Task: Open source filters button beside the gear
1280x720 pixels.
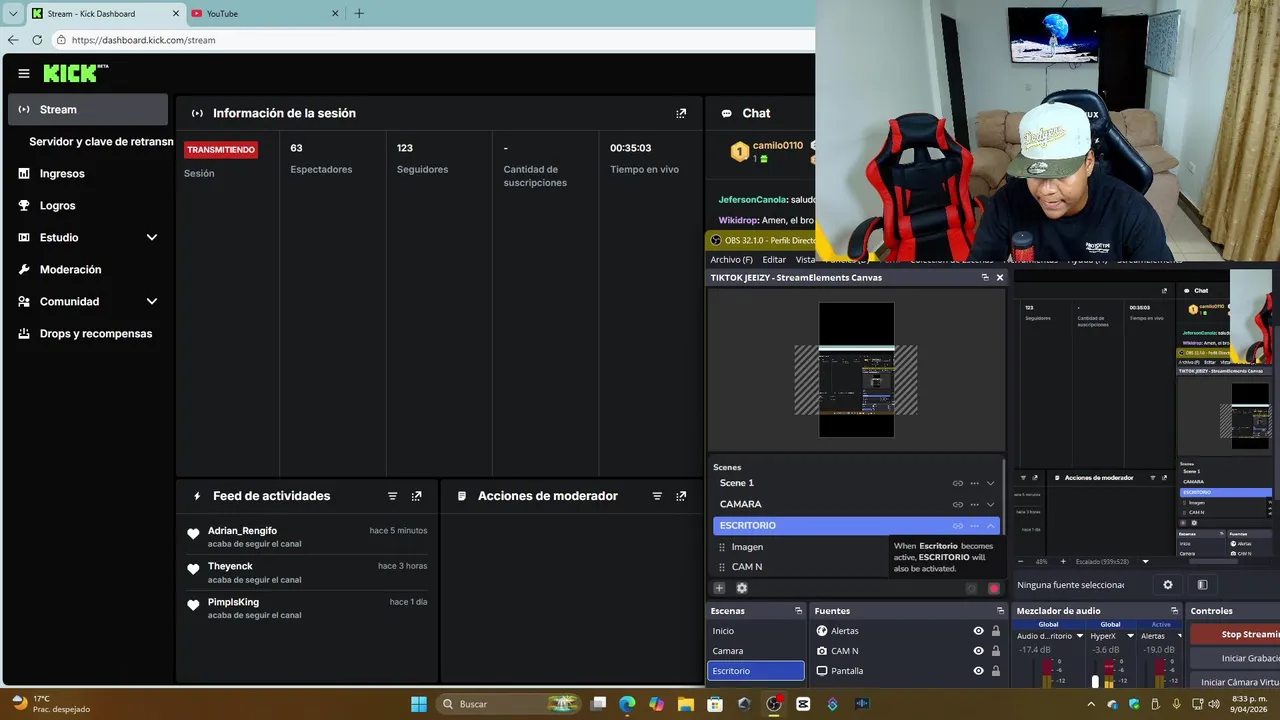Action: (x=1202, y=584)
